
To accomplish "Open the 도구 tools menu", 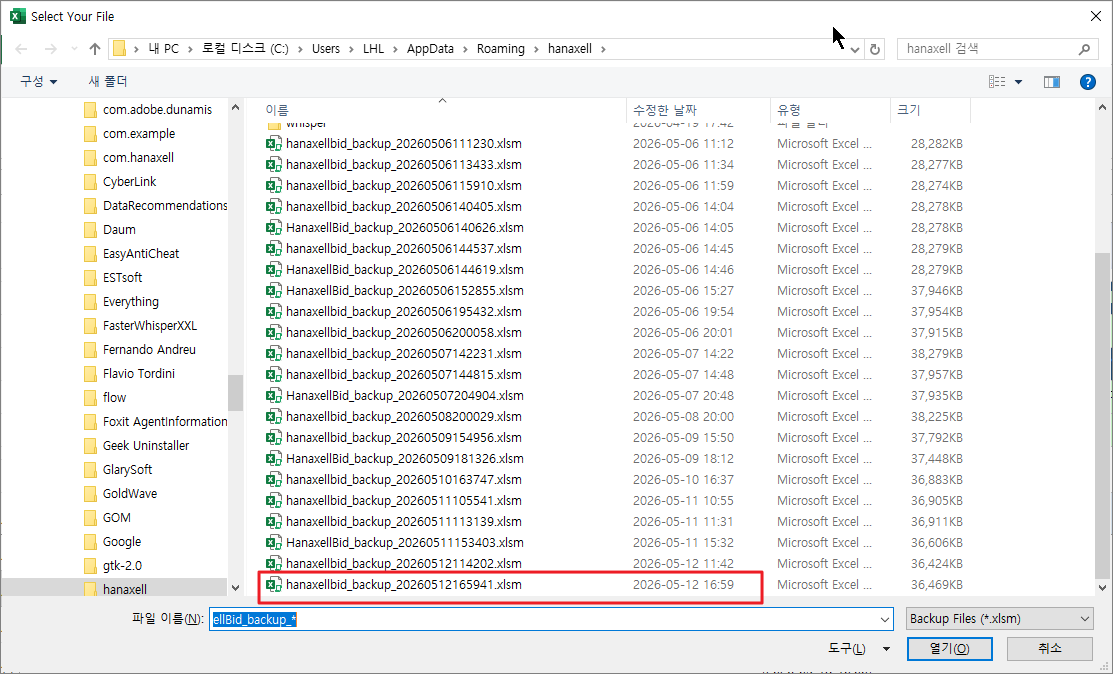I will tap(859, 648).
